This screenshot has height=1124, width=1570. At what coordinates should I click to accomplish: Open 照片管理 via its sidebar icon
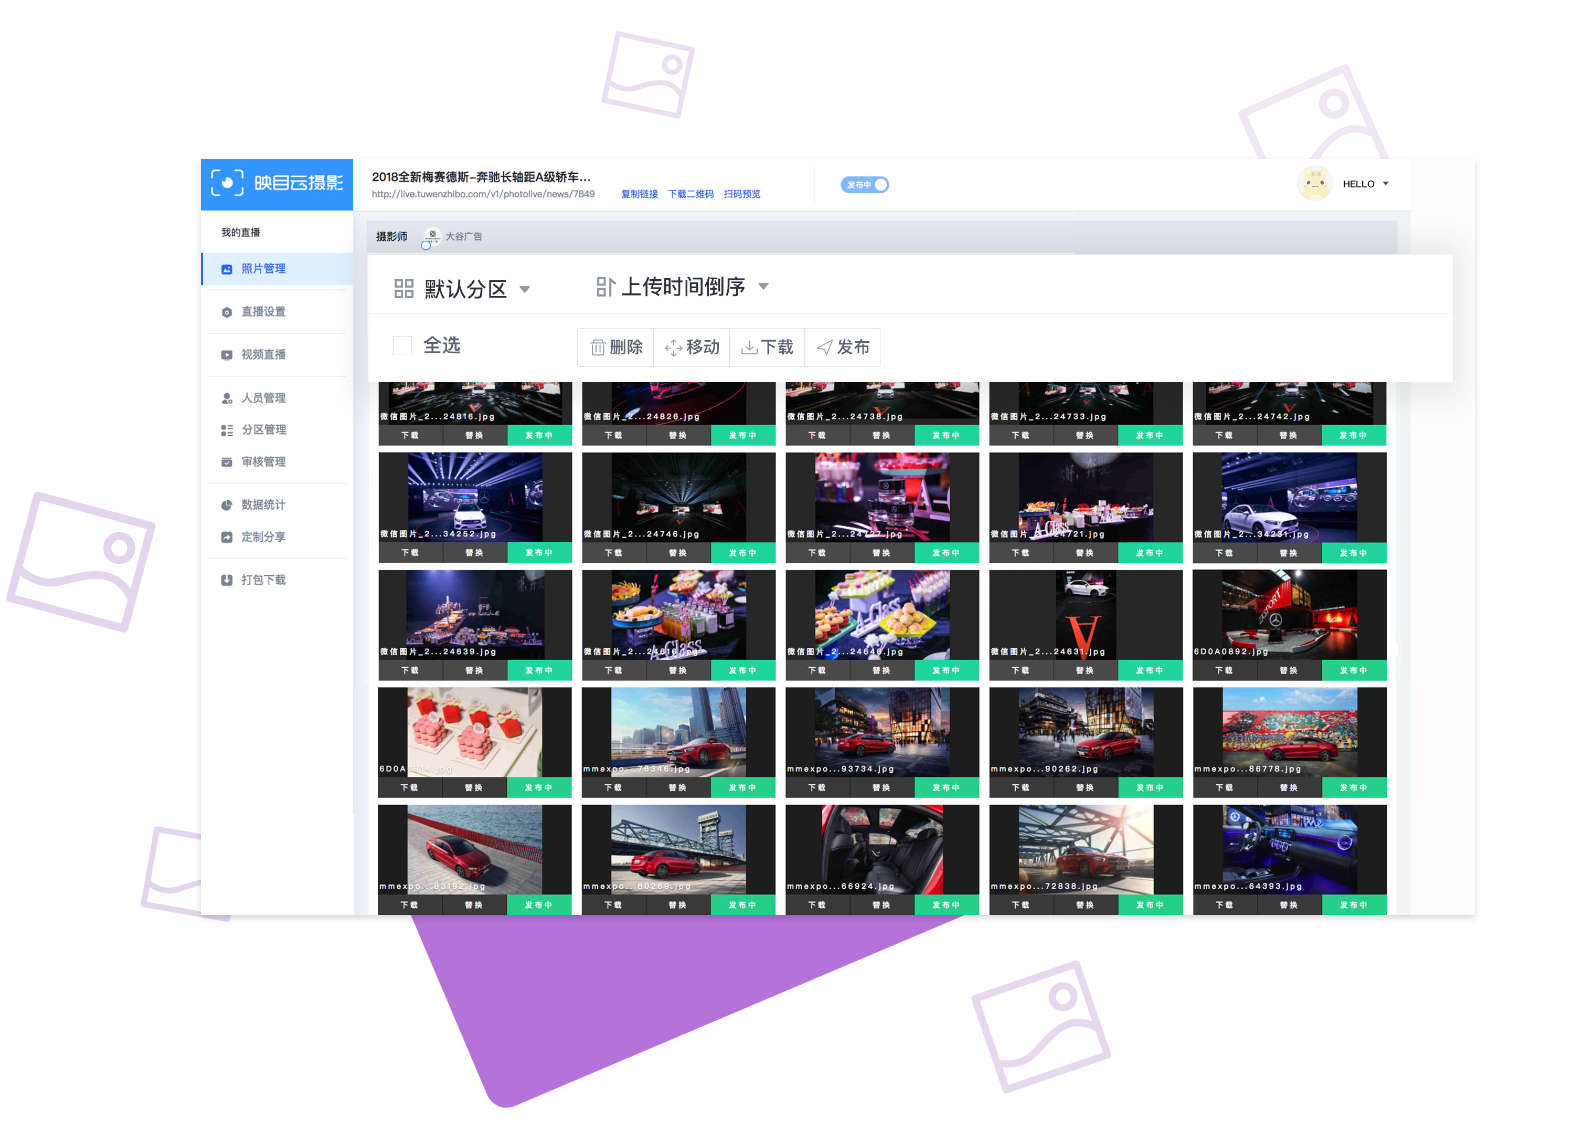(x=227, y=269)
